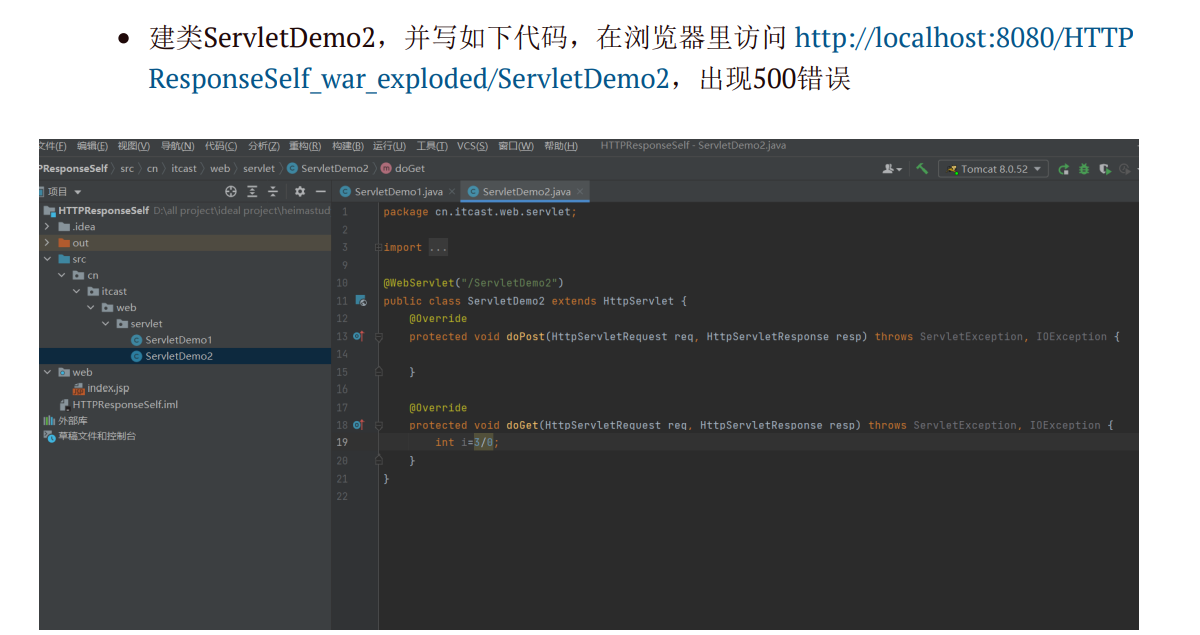Close the ServletDemo2.java tab
This screenshot has width=1200, height=635.
580,192
